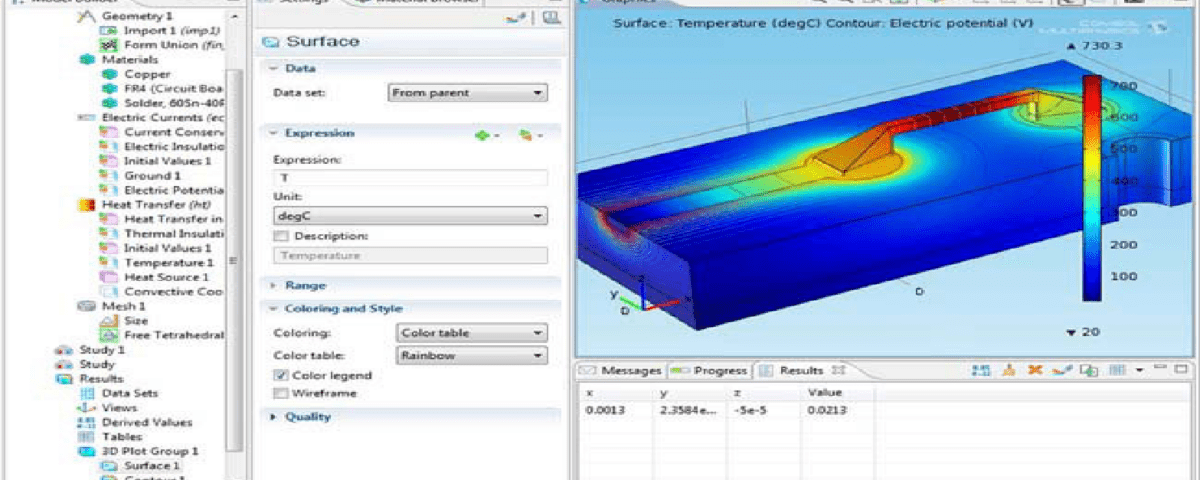
Task: Toggle the Description checkbox
Action: [281, 236]
